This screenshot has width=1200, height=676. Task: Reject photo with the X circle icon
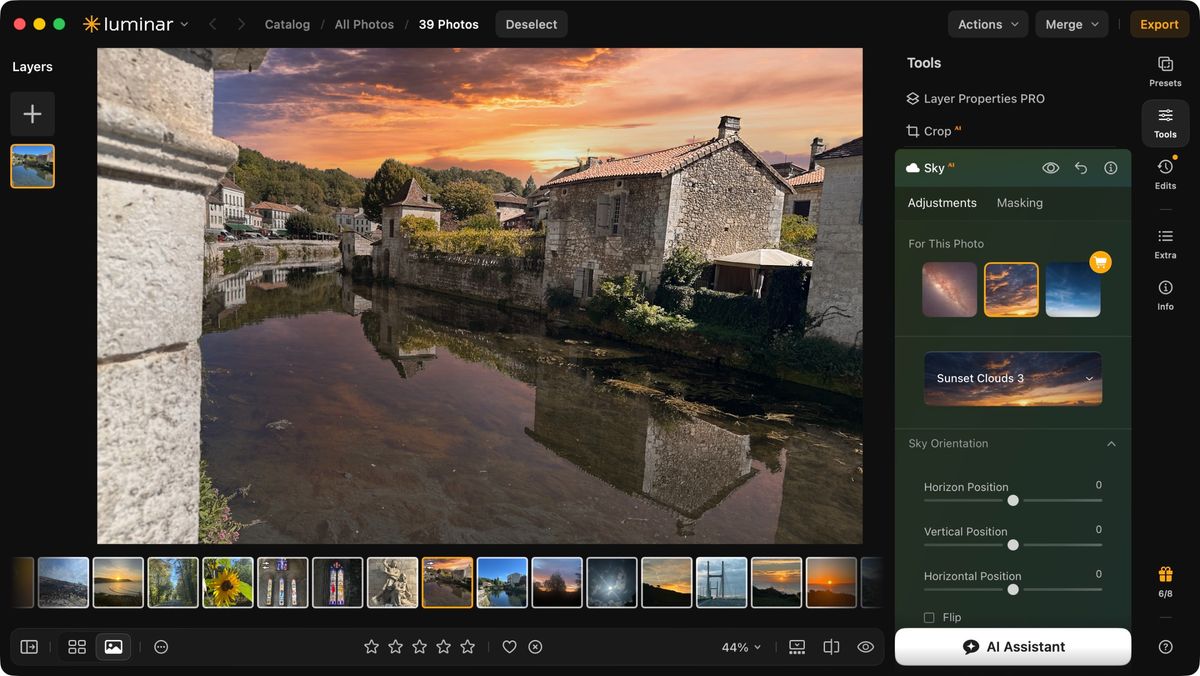(535, 647)
